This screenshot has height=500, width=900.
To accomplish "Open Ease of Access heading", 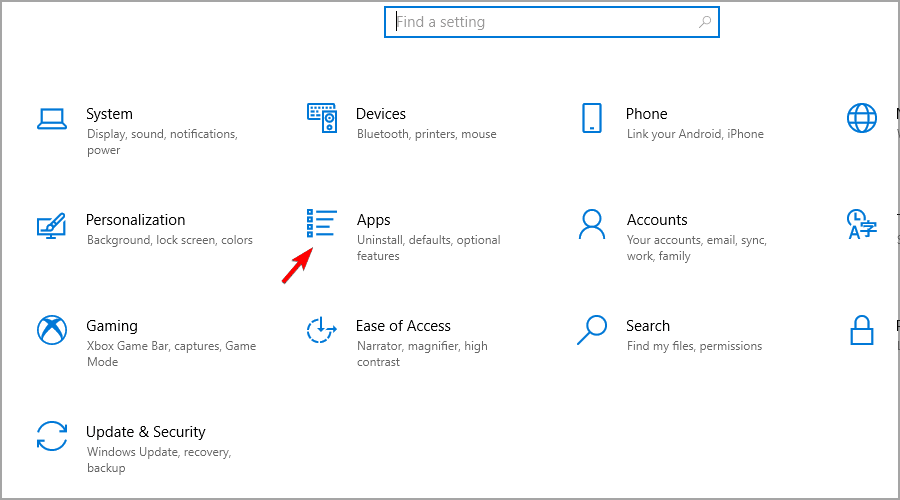I will click(x=403, y=326).
